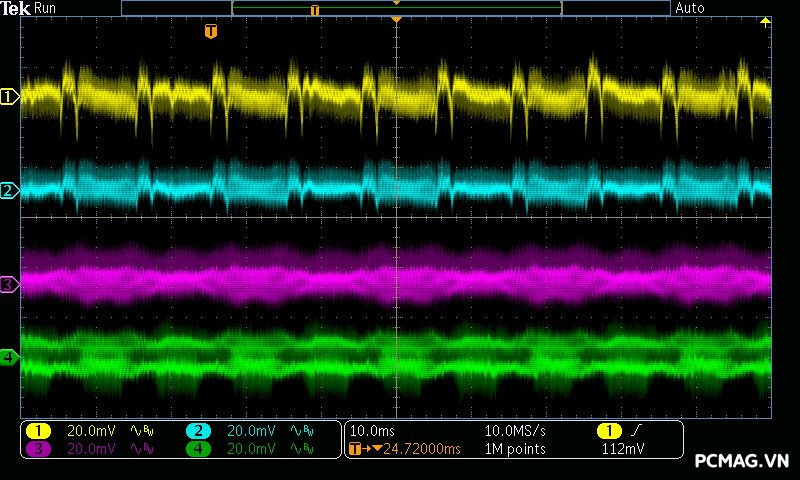Click the Auto trigger mode label
This screenshot has height=480, width=800.
(690, 8)
